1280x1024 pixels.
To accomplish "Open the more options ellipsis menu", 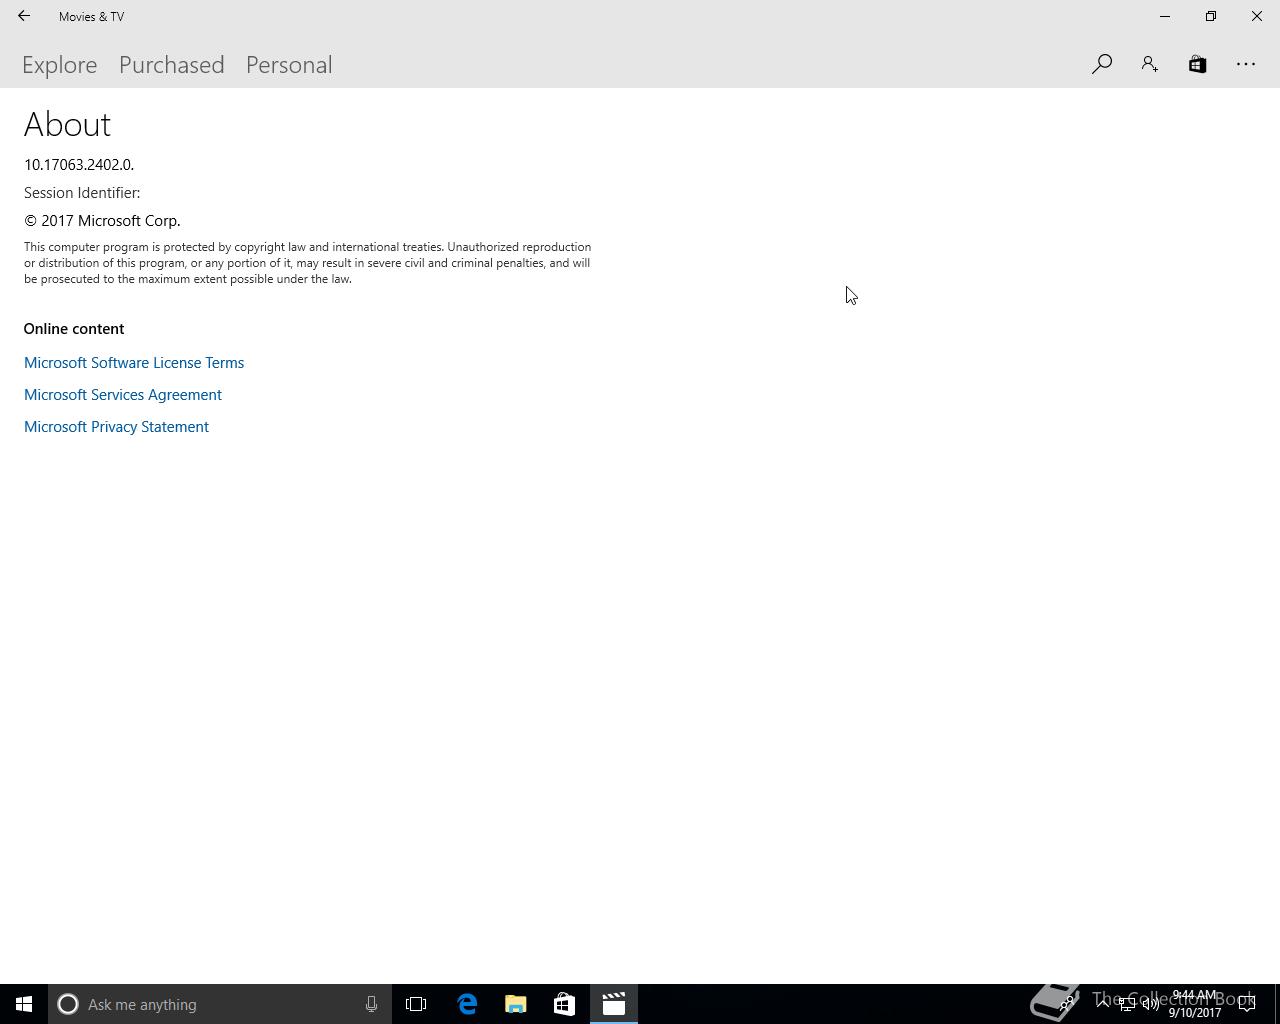I will (1246, 64).
